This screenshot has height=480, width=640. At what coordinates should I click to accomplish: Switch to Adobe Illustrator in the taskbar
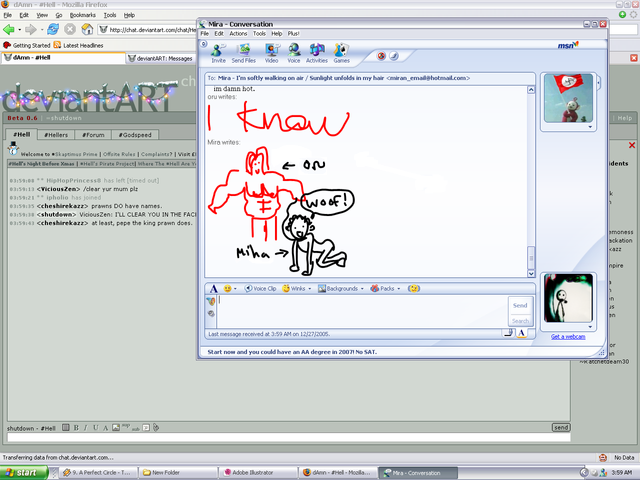258,473
